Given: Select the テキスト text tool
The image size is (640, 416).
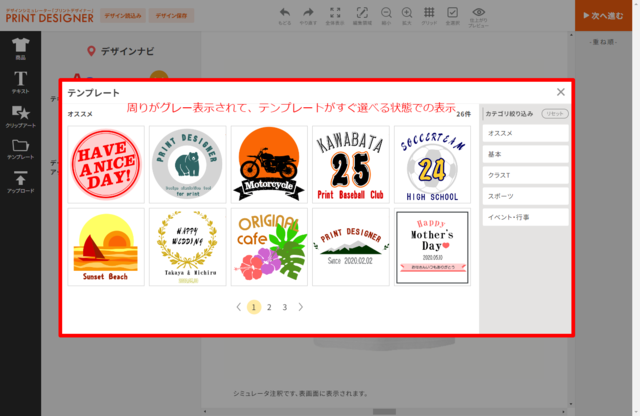Looking at the screenshot, I should pos(20,82).
